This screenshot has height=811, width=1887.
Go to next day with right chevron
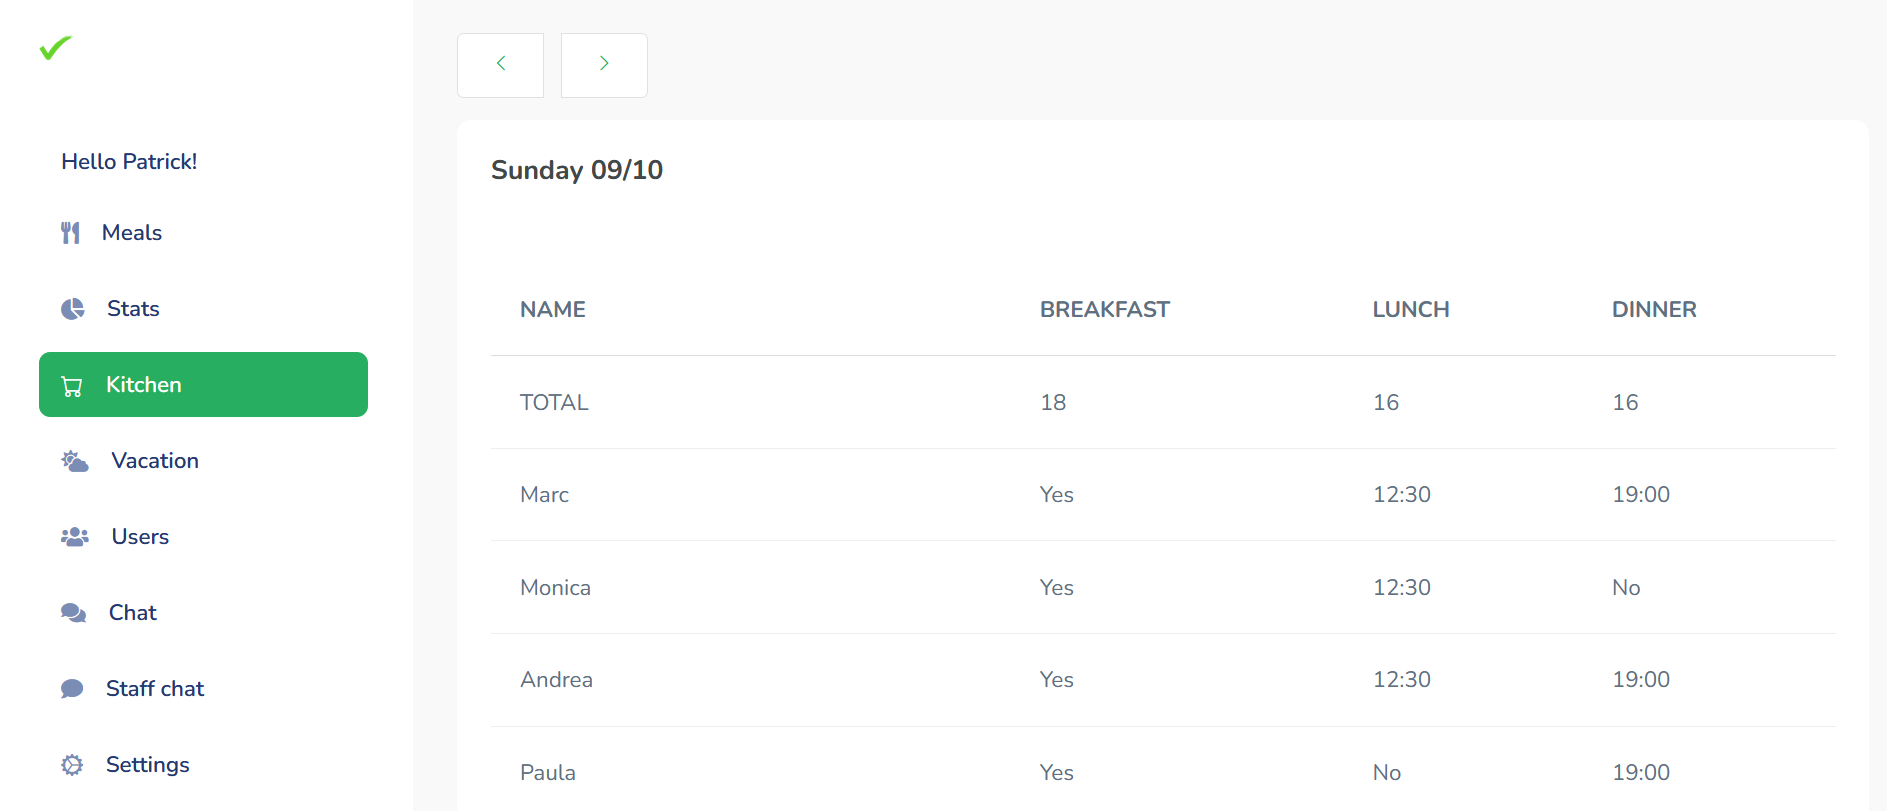pyautogui.click(x=604, y=65)
